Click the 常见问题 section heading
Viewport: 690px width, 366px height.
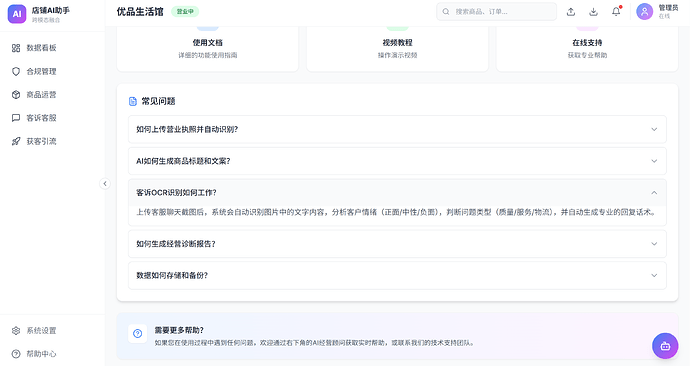click(x=158, y=101)
